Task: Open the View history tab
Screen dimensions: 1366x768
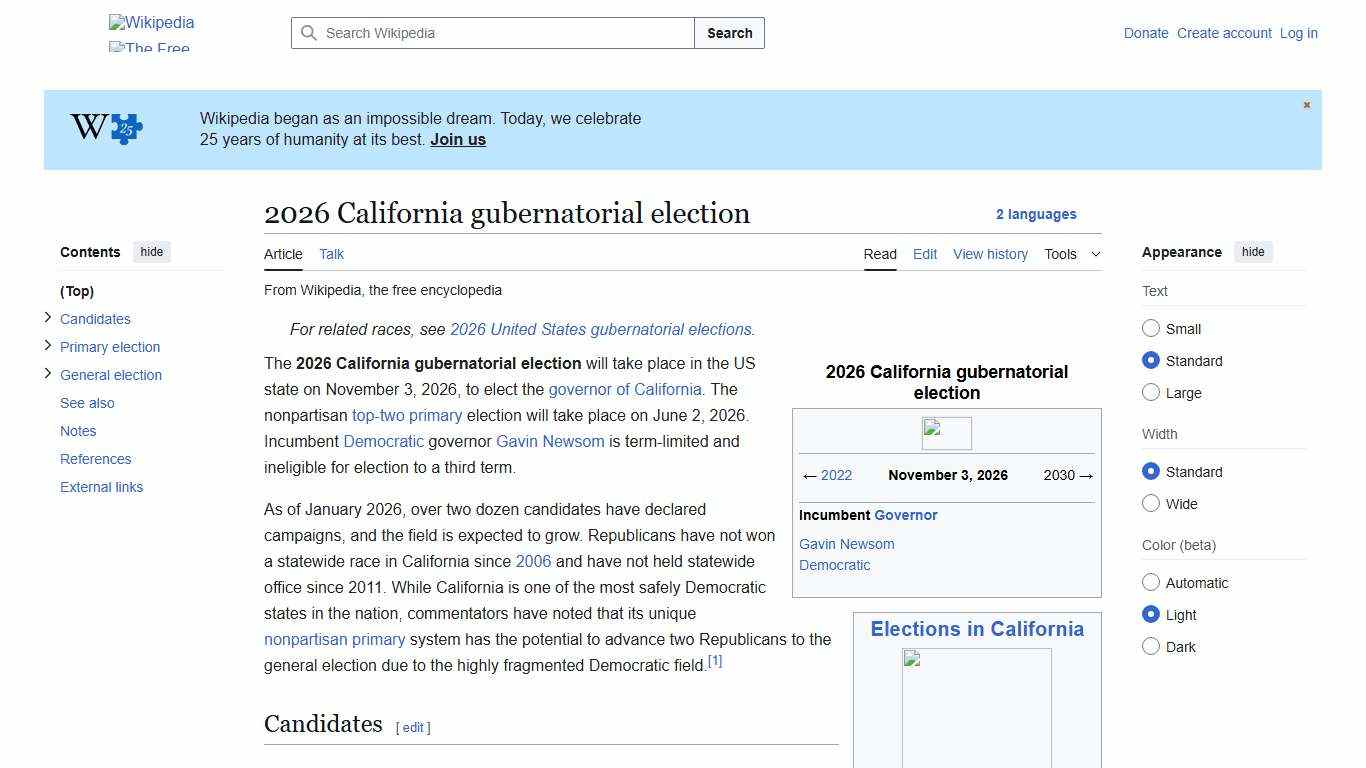Action: tap(990, 254)
